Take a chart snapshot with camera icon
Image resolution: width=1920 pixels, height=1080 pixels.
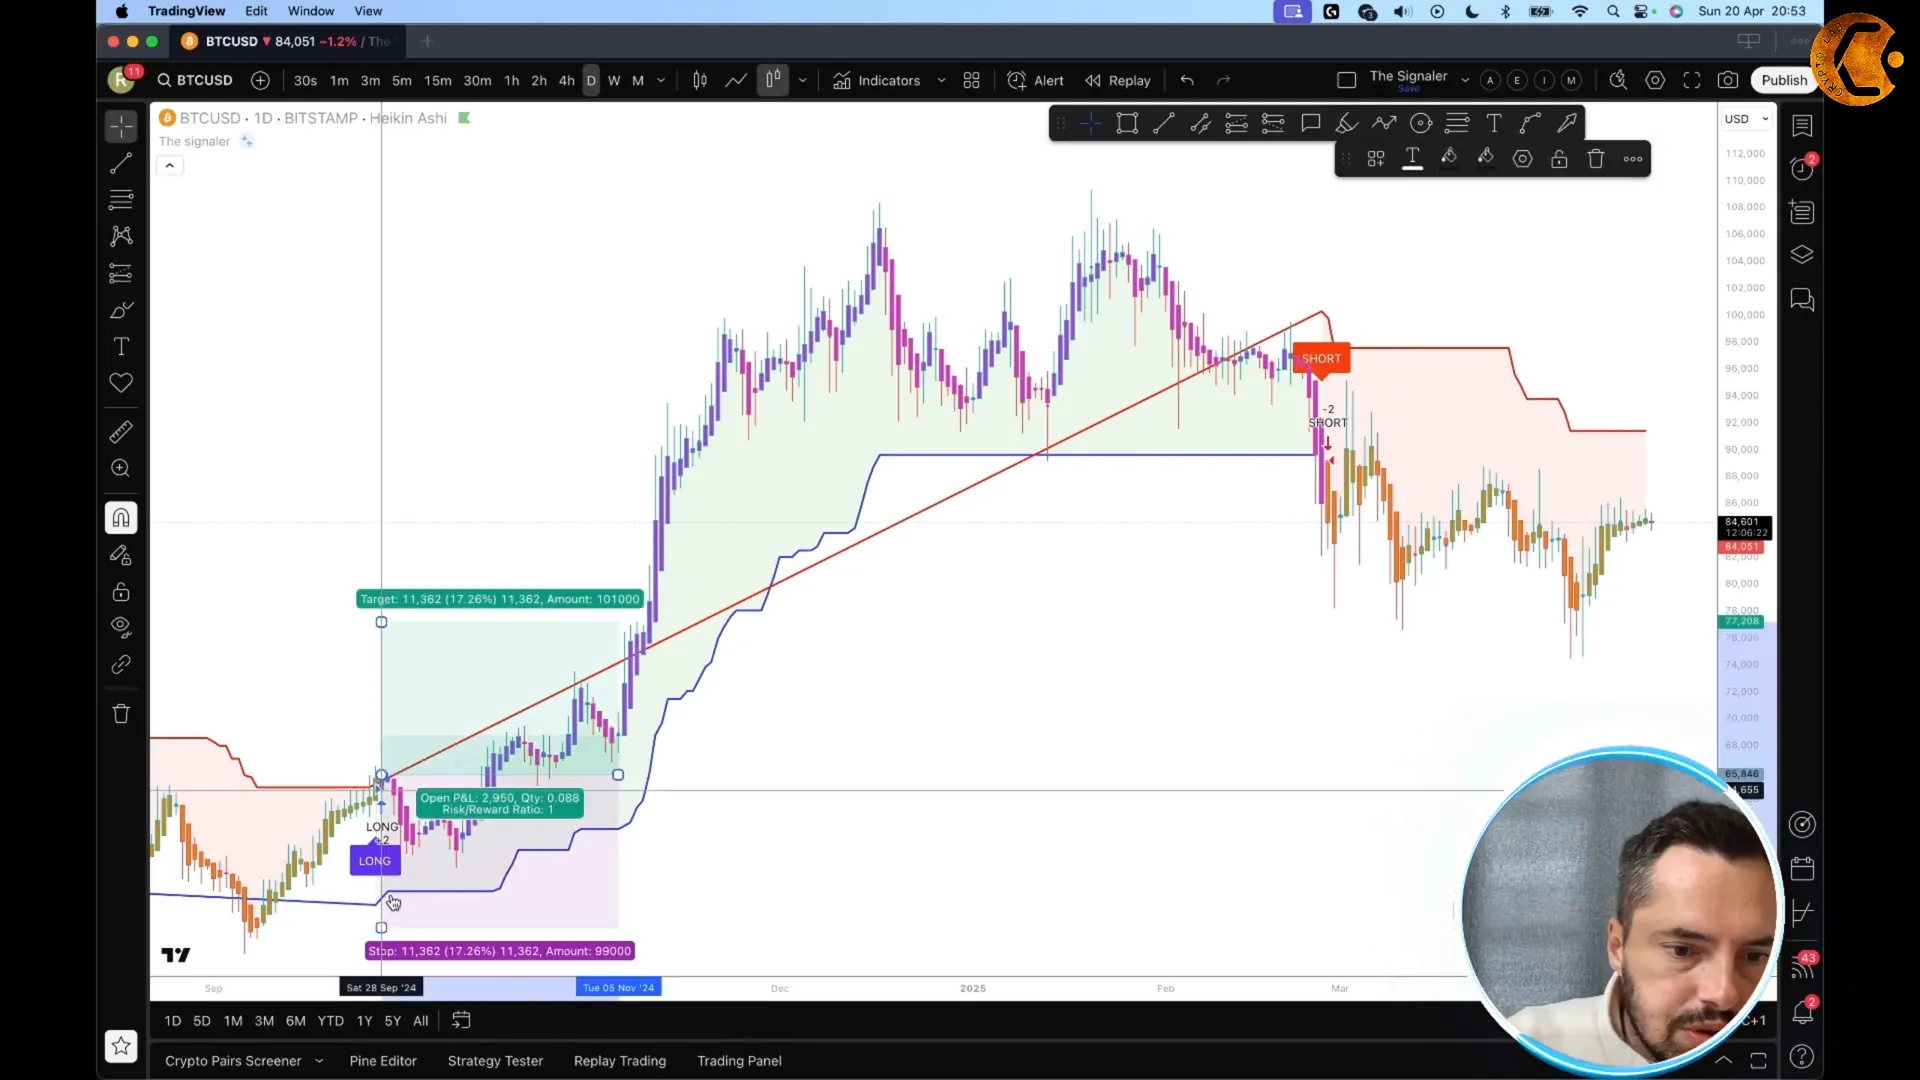pos(1728,81)
